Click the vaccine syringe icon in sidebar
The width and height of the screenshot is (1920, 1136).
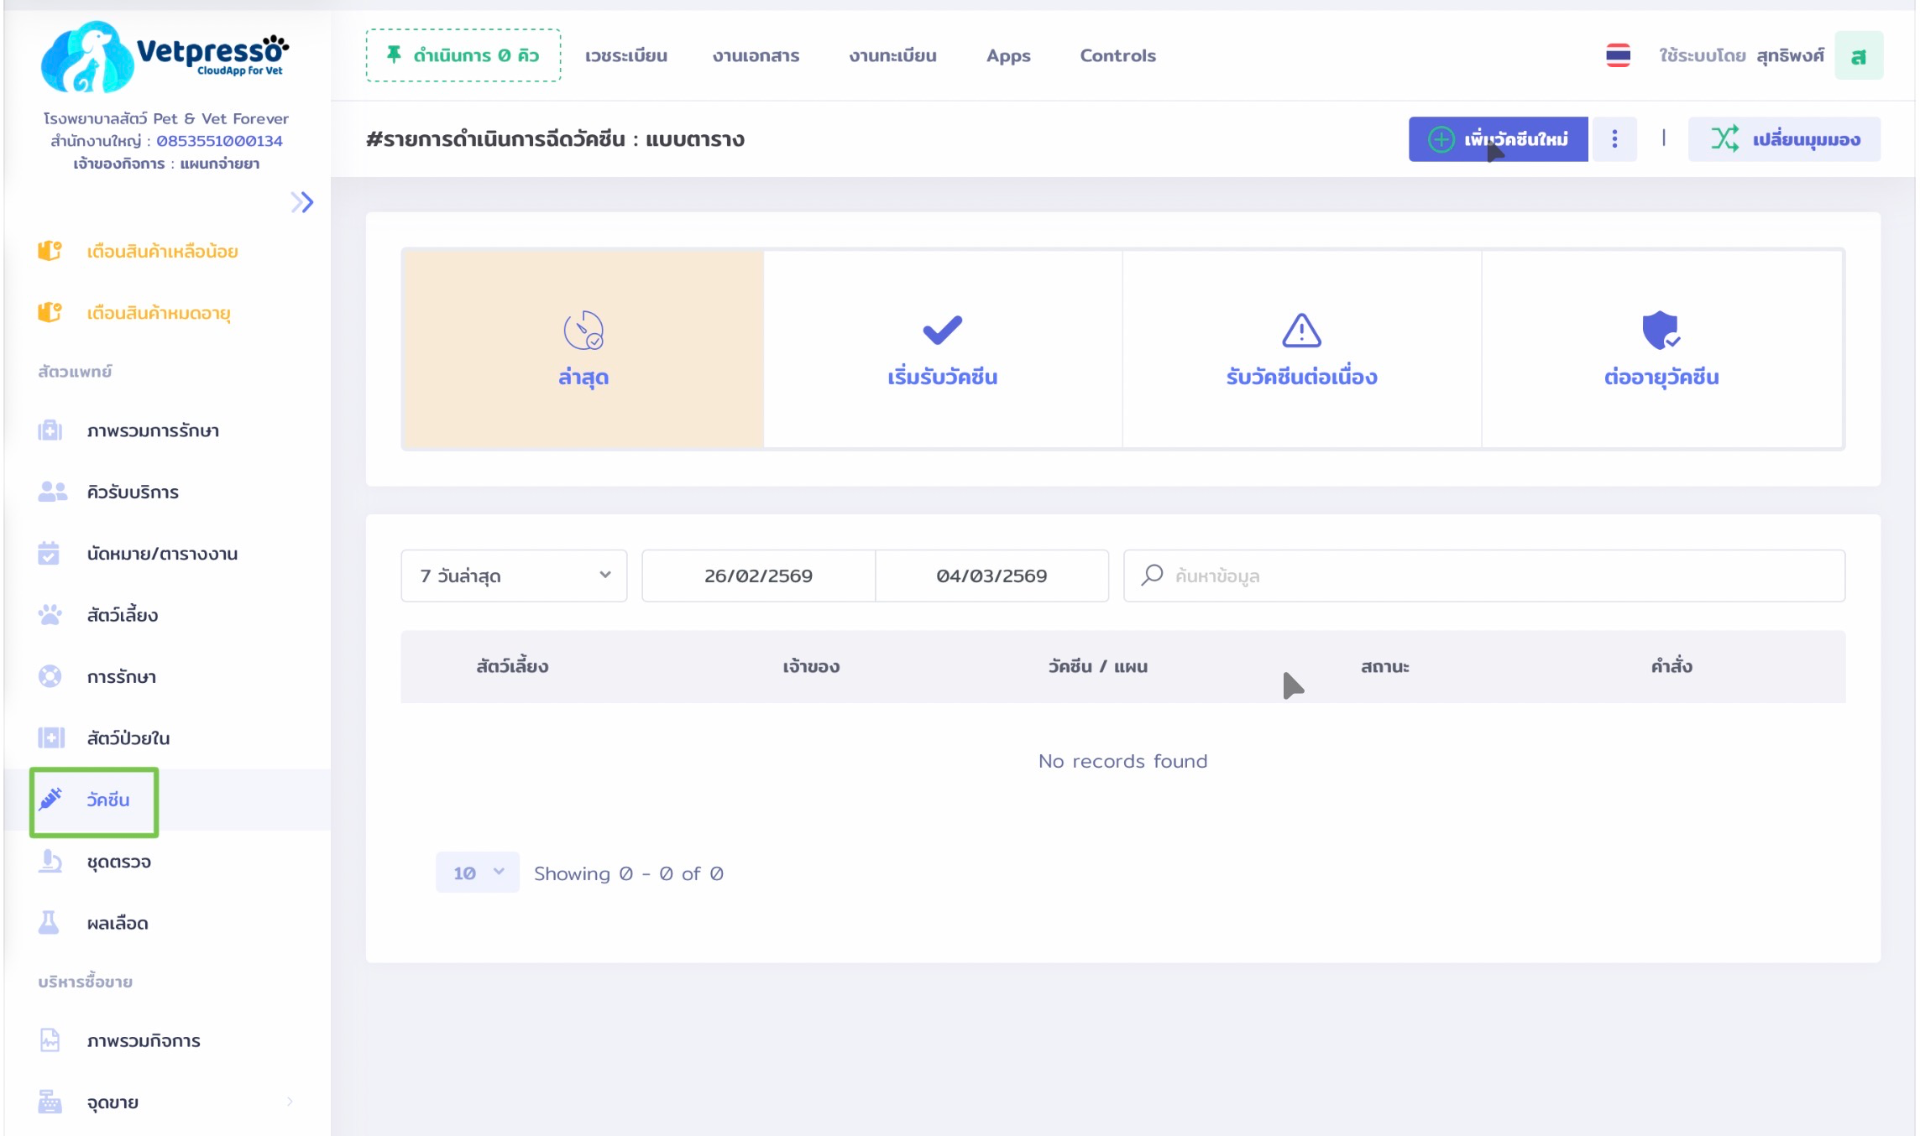[x=50, y=799]
